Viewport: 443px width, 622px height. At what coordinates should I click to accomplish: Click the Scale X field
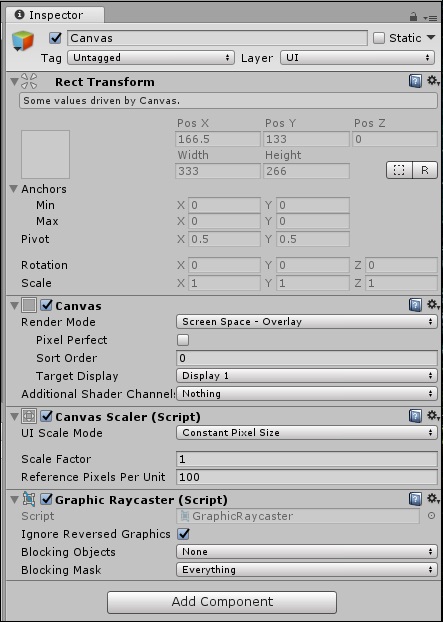point(224,283)
